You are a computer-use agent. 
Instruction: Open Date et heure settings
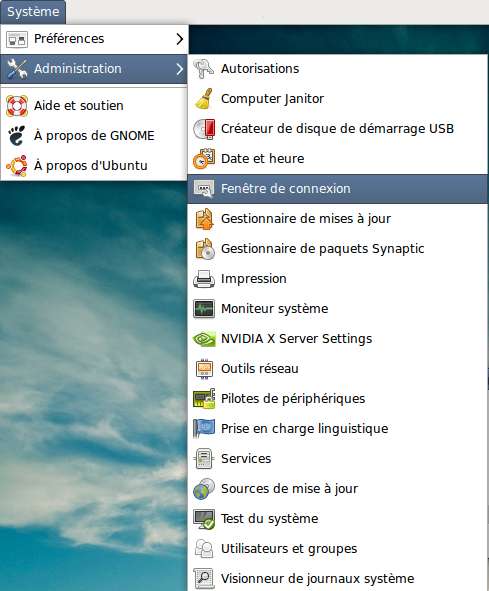click(337, 159)
